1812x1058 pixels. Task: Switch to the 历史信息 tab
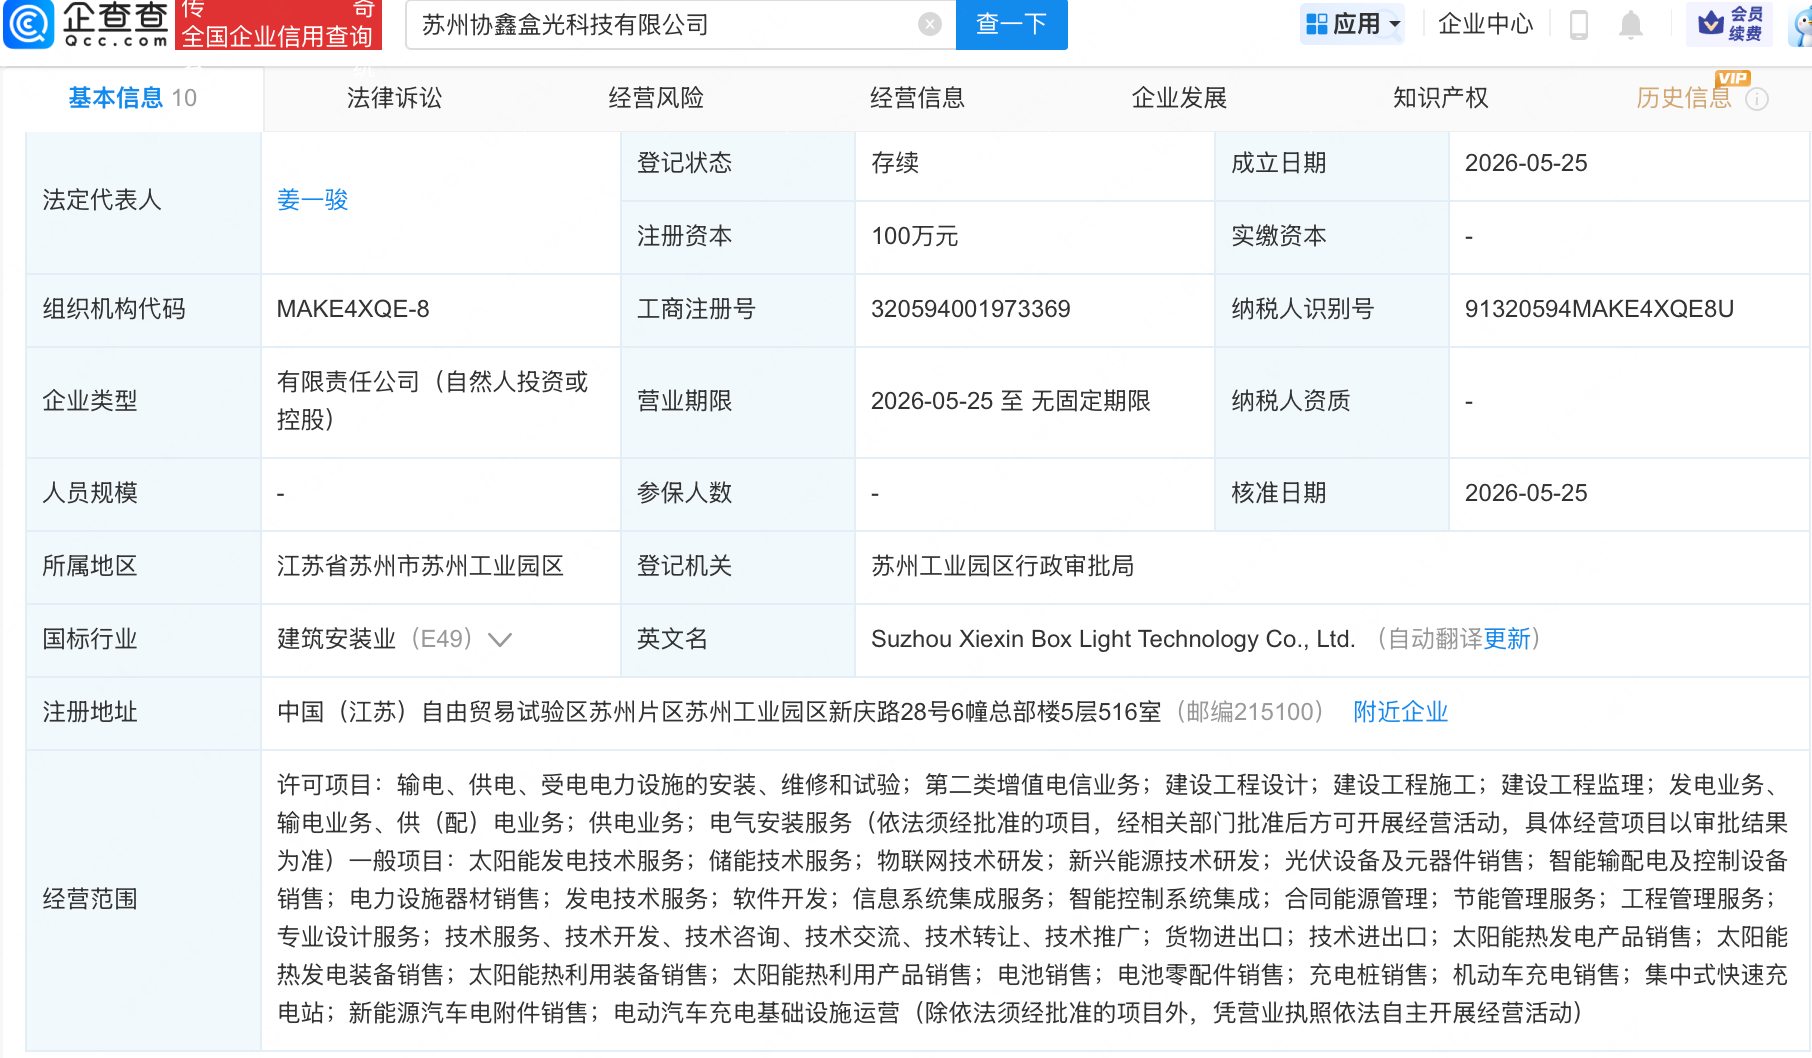point(1684,98)
